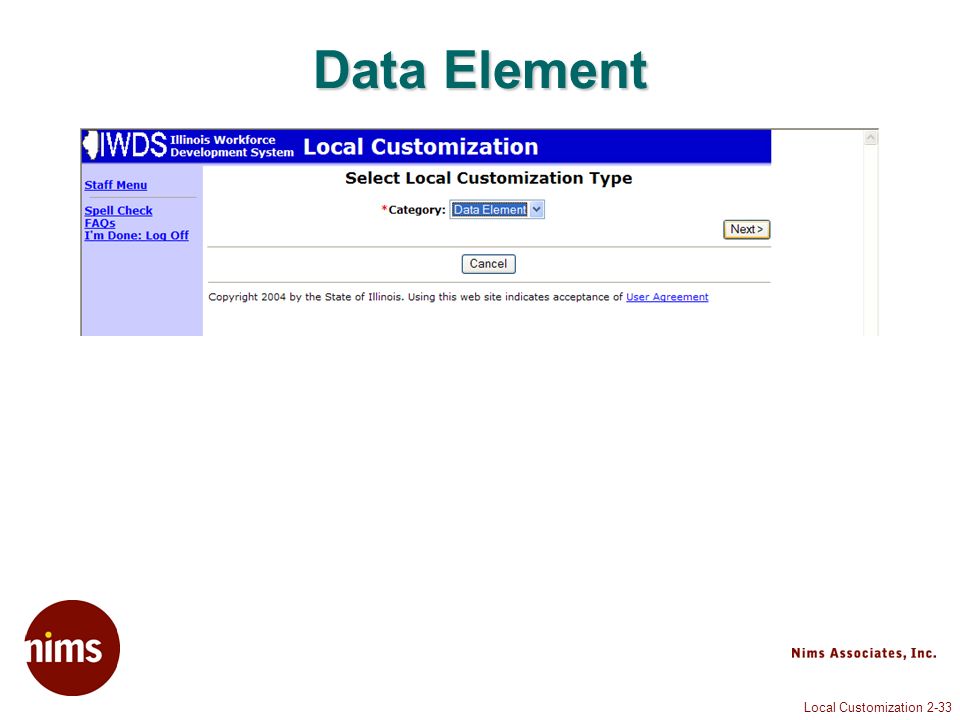
Task: Open the Staff Menu link
Action: 116,185
